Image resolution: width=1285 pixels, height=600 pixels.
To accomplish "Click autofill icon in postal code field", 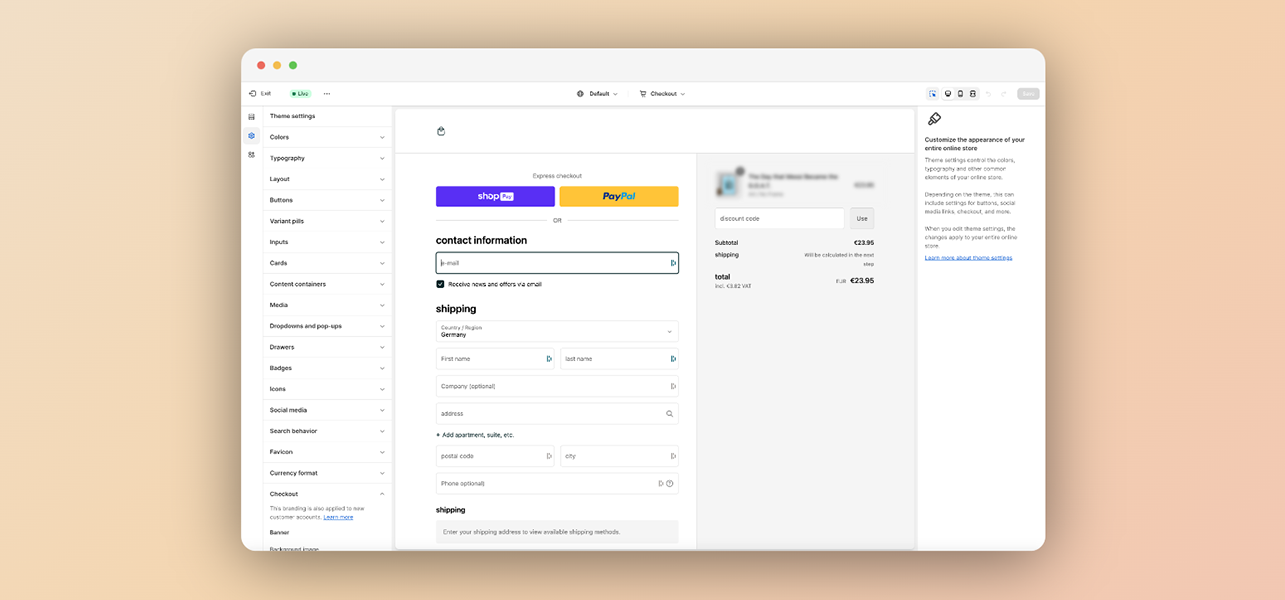I will 549,456.
